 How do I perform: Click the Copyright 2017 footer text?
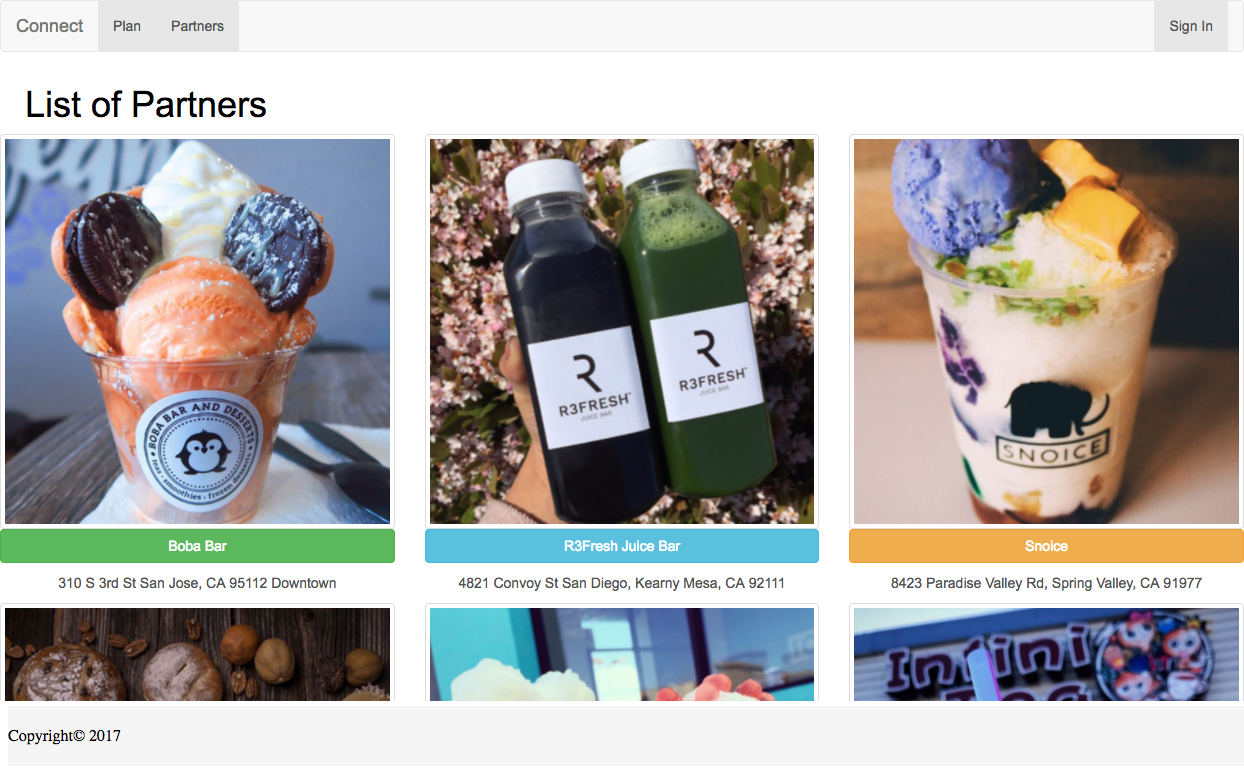point(64,736)
